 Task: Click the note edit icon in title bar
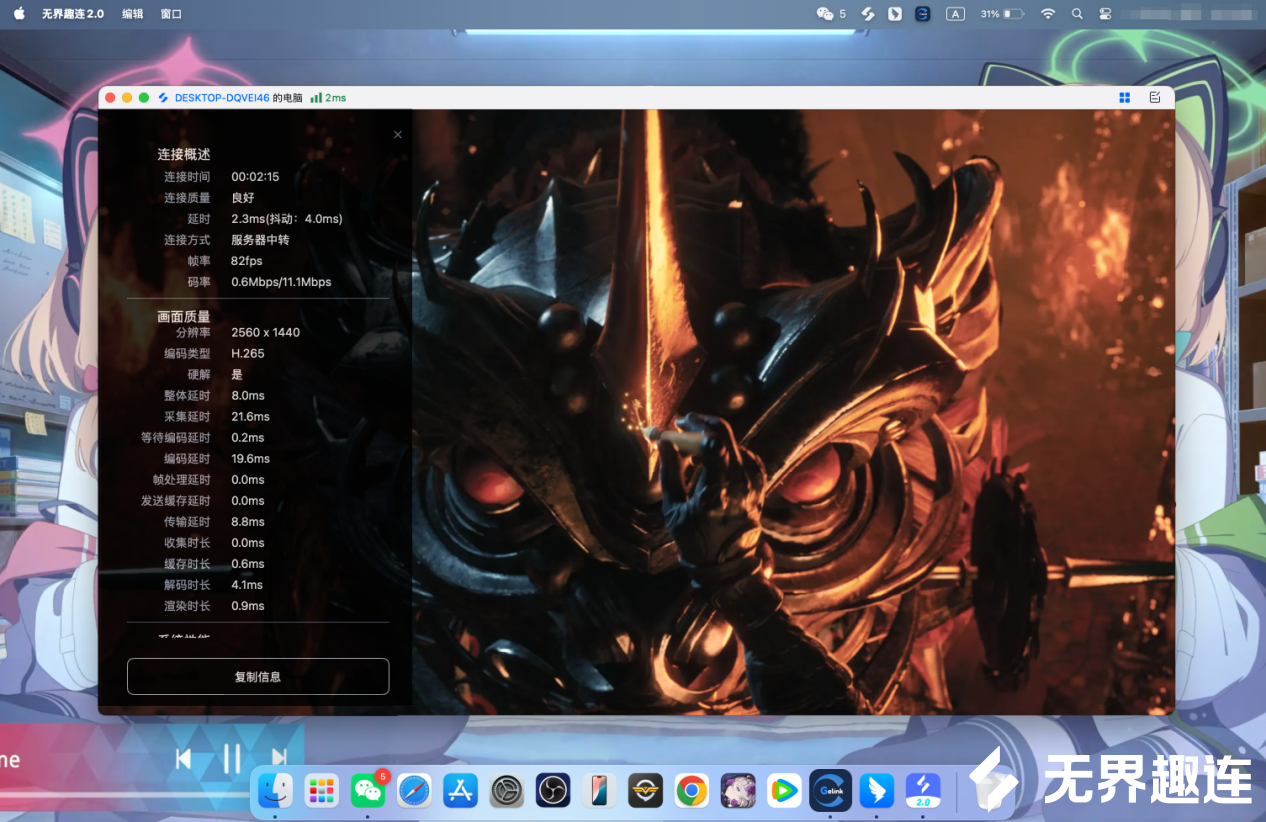point(1155,97)
